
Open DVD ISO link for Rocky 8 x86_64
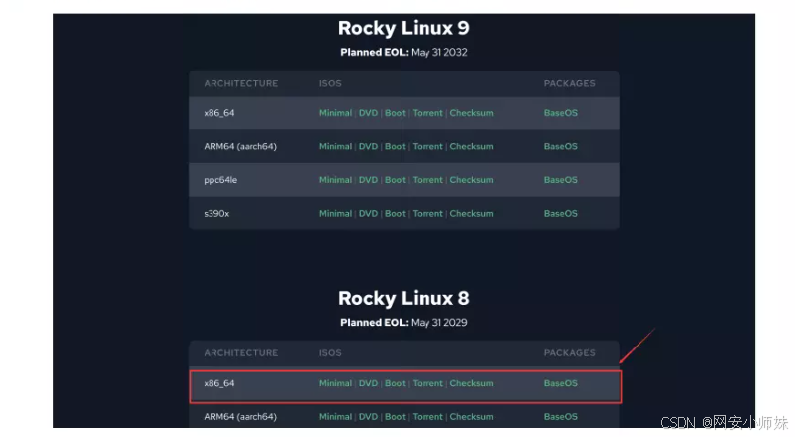click(x=368, y=383)
